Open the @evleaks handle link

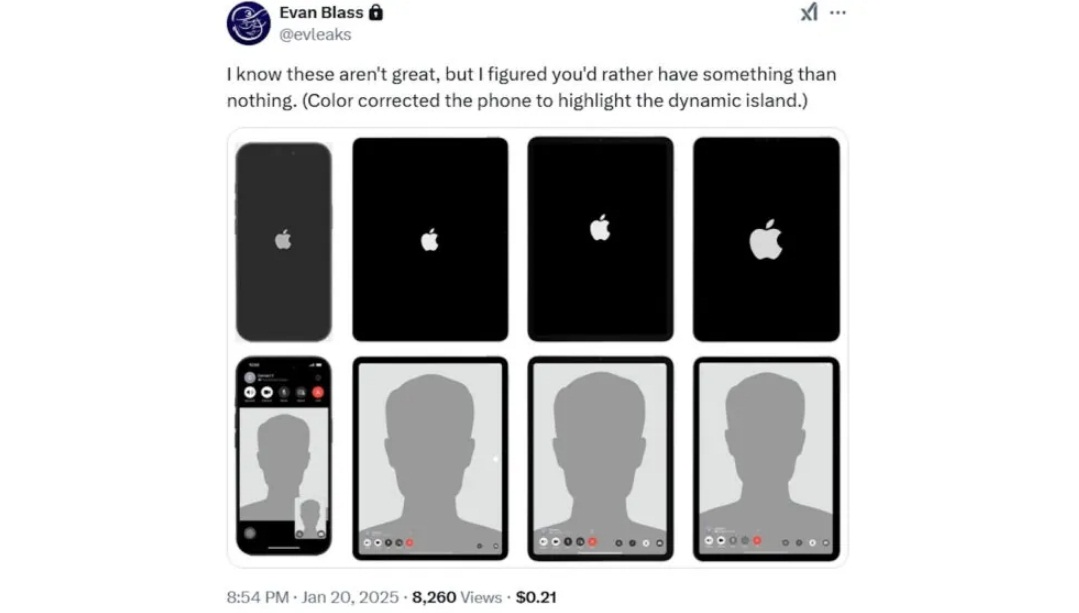(315, 34)
